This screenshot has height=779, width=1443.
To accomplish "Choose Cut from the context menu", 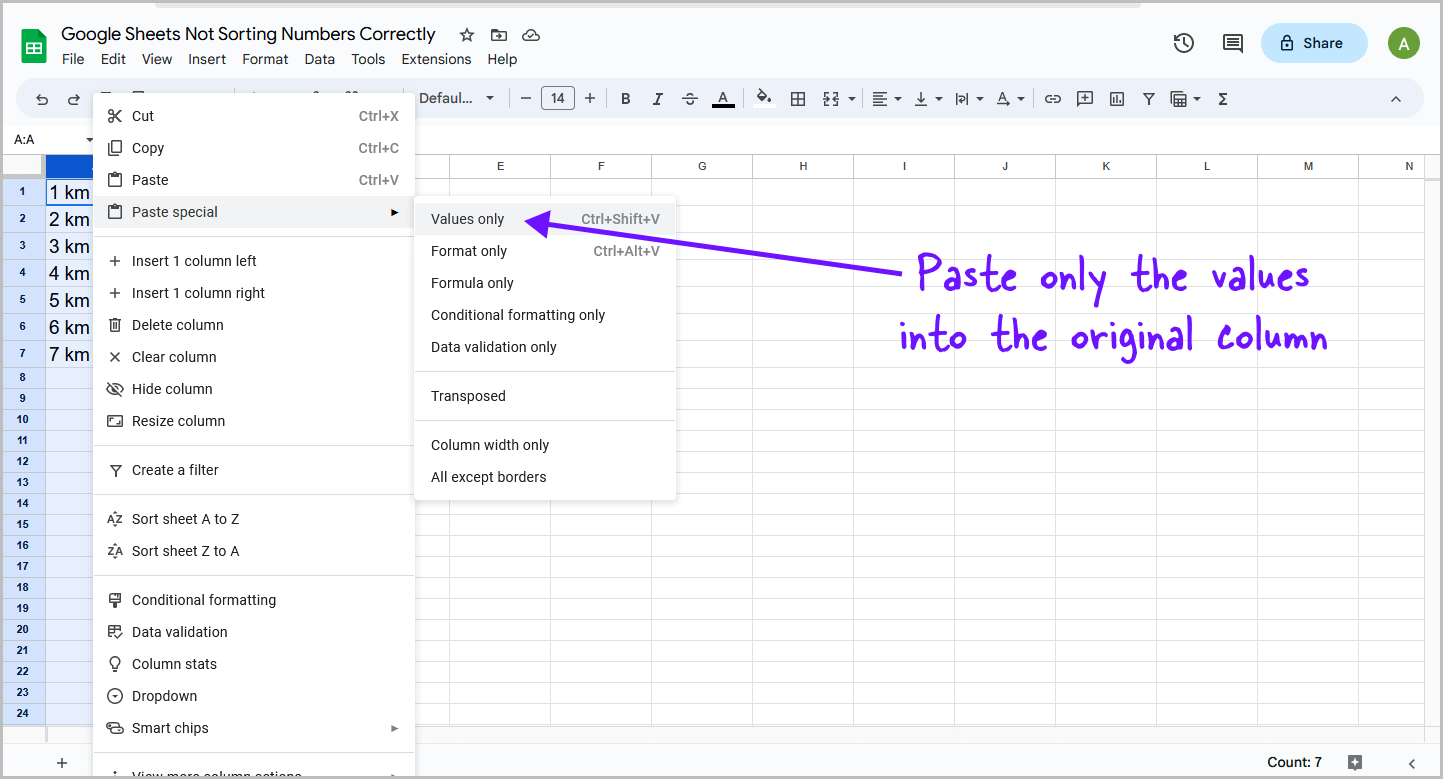I will (x=253, y=116).
